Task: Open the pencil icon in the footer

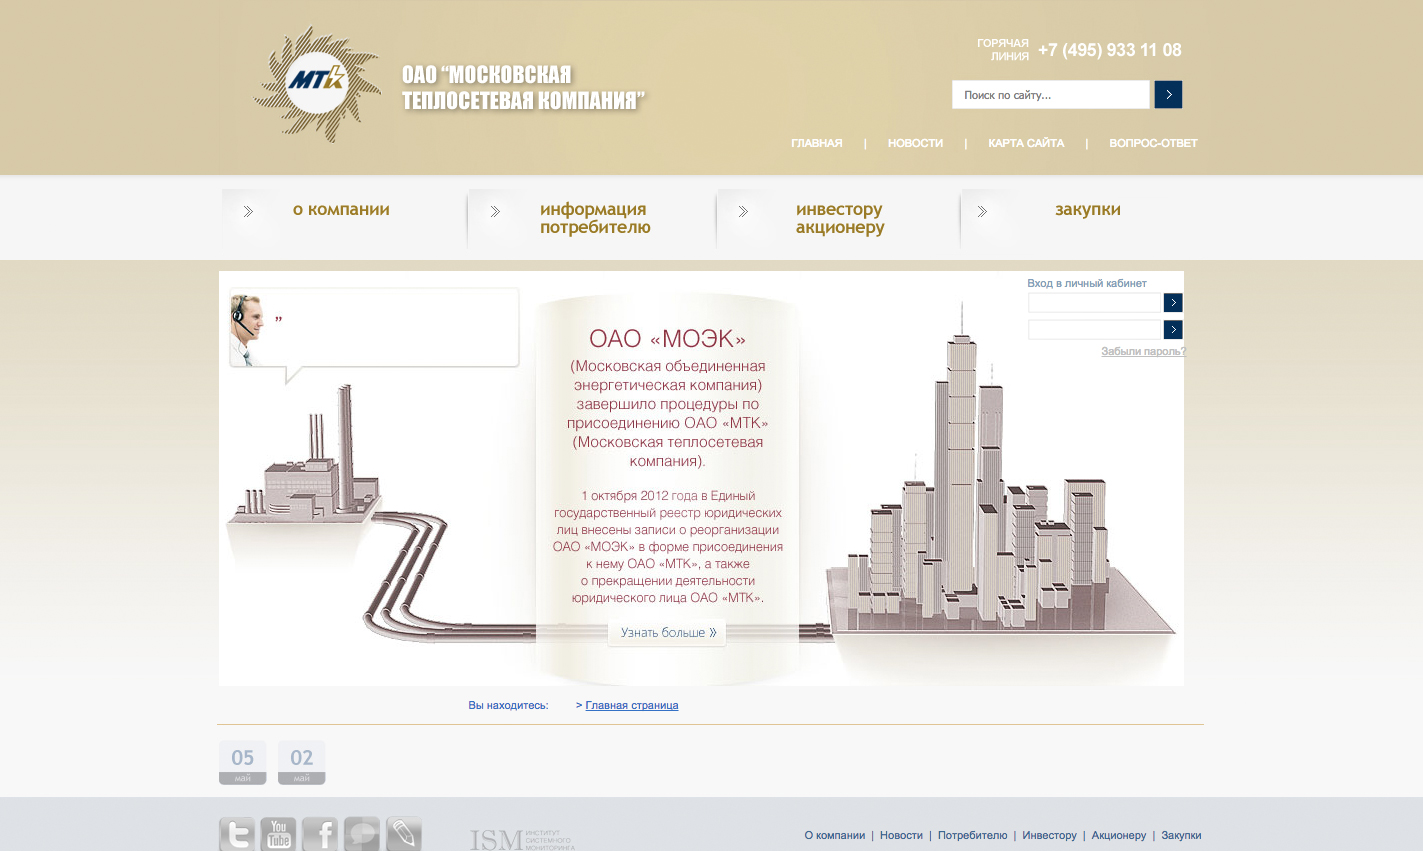Action: (x=404, y=834)
